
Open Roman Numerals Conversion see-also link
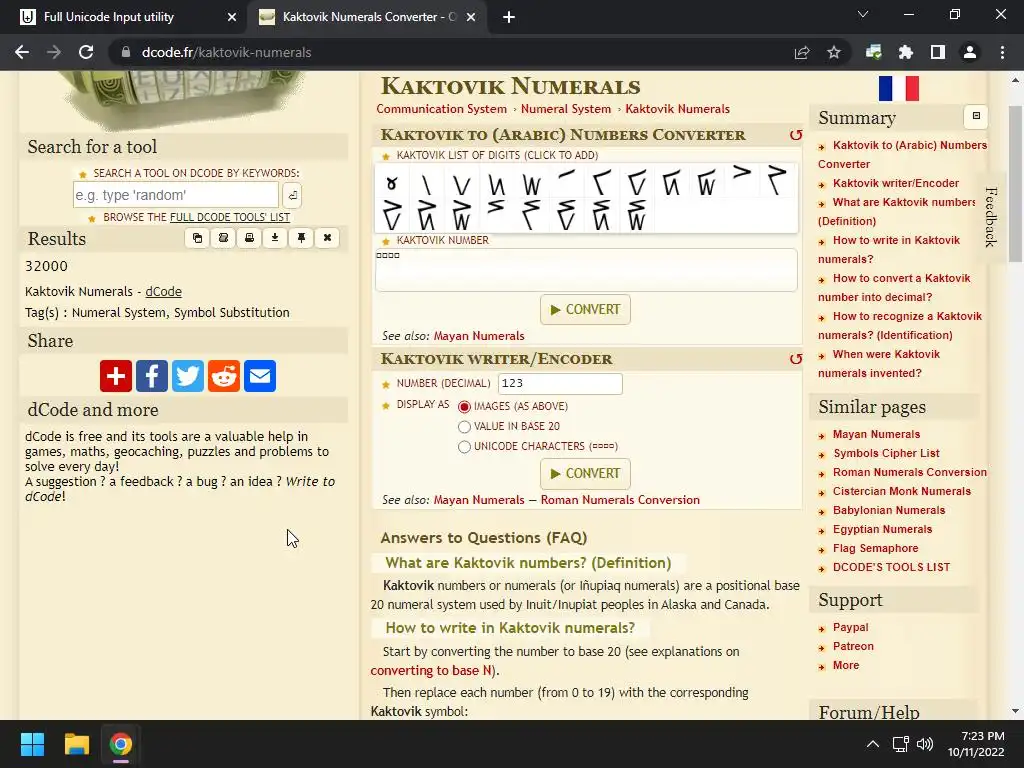[x=620, y=500]
